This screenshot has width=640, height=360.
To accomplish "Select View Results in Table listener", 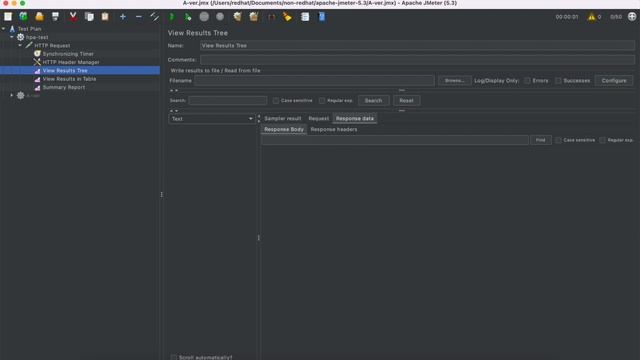I will point(69,79).
